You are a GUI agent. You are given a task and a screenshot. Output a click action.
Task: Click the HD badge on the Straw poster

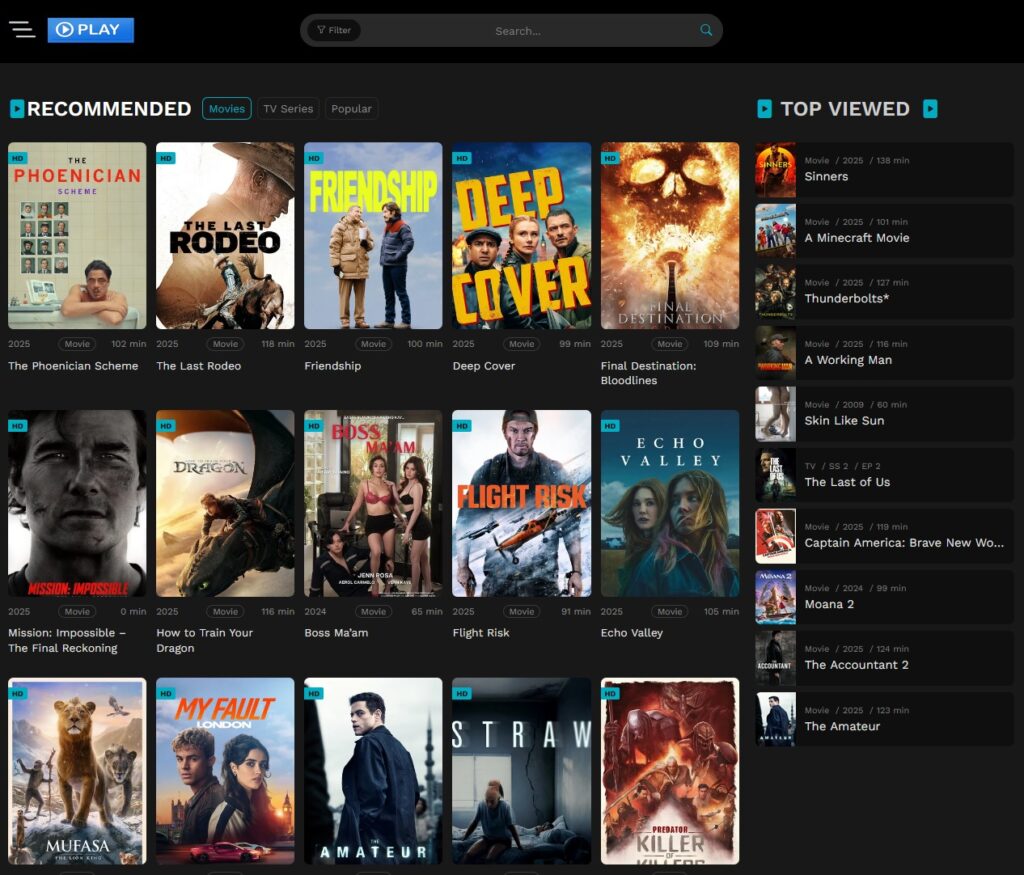pos(461,693)
